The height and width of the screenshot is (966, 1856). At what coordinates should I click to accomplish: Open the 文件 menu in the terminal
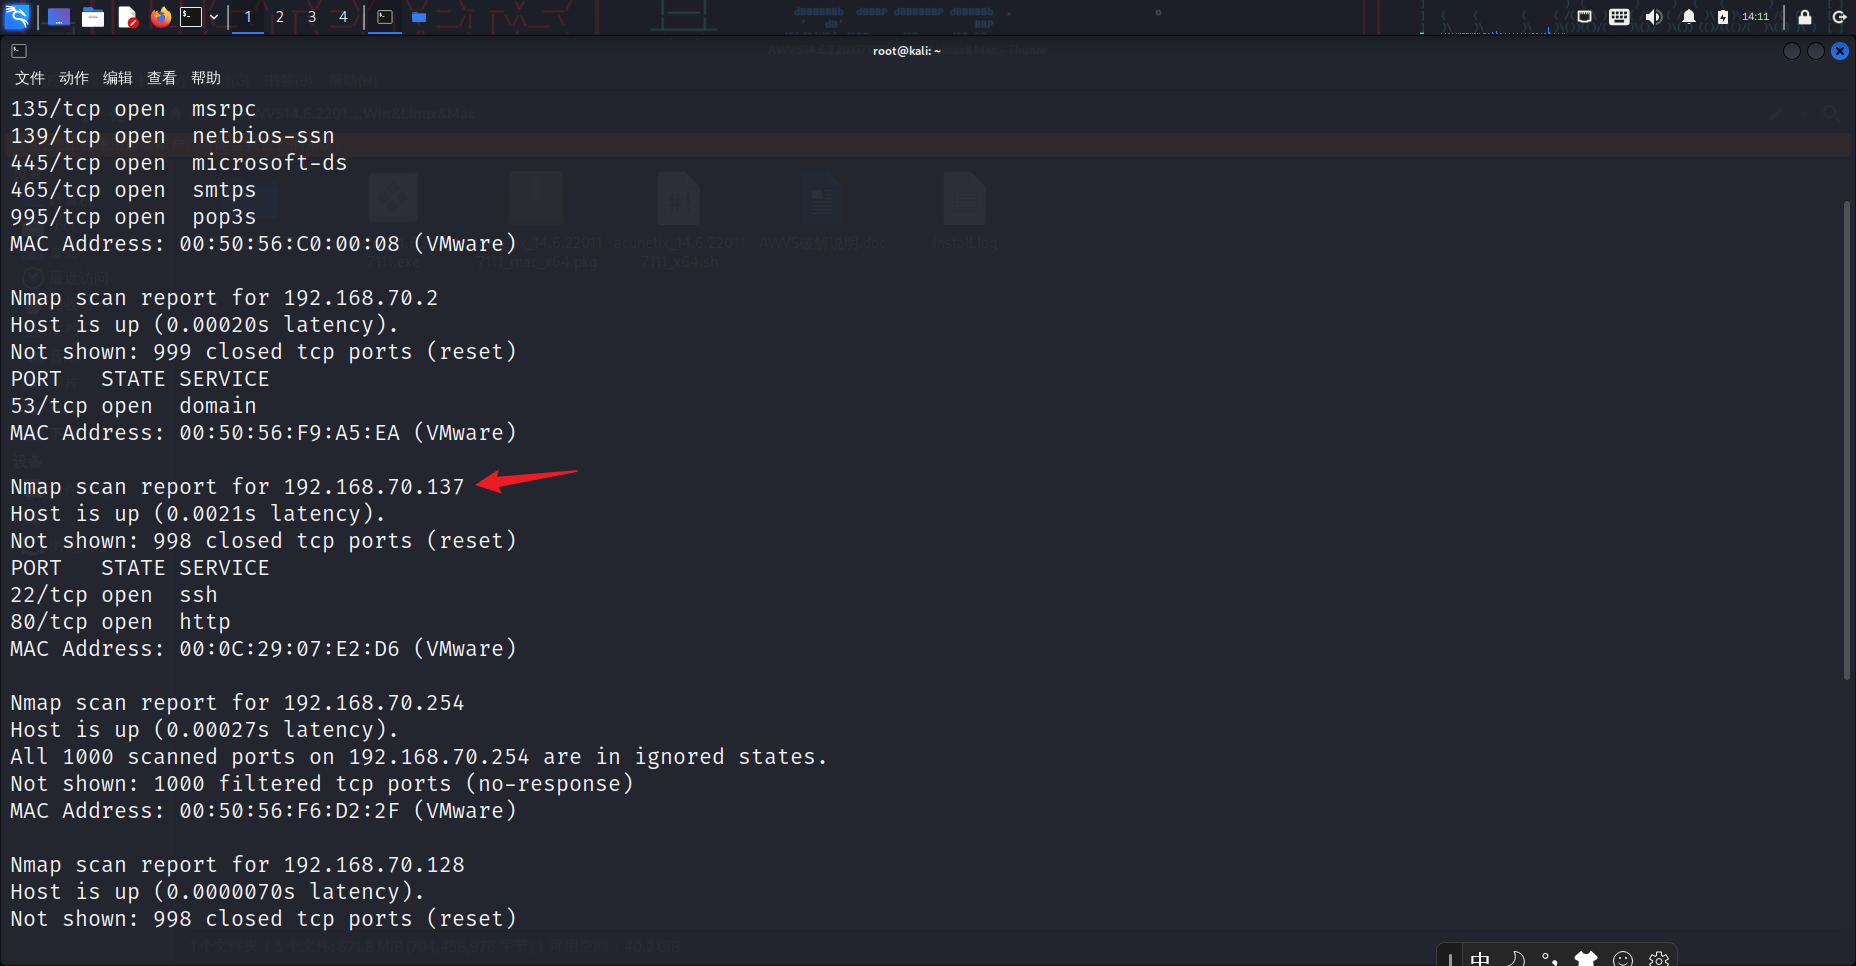click(29, 77)
